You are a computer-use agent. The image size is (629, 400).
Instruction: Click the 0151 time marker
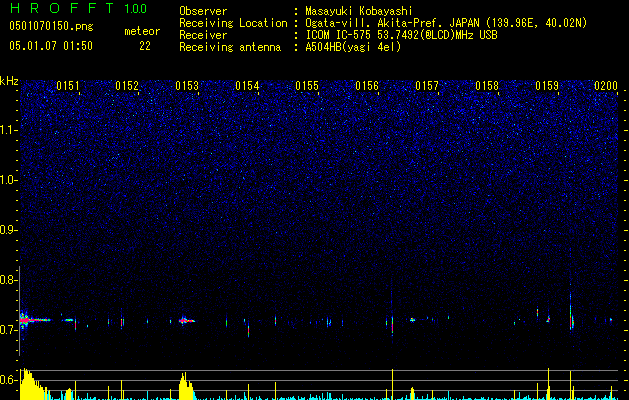point(68,86)
